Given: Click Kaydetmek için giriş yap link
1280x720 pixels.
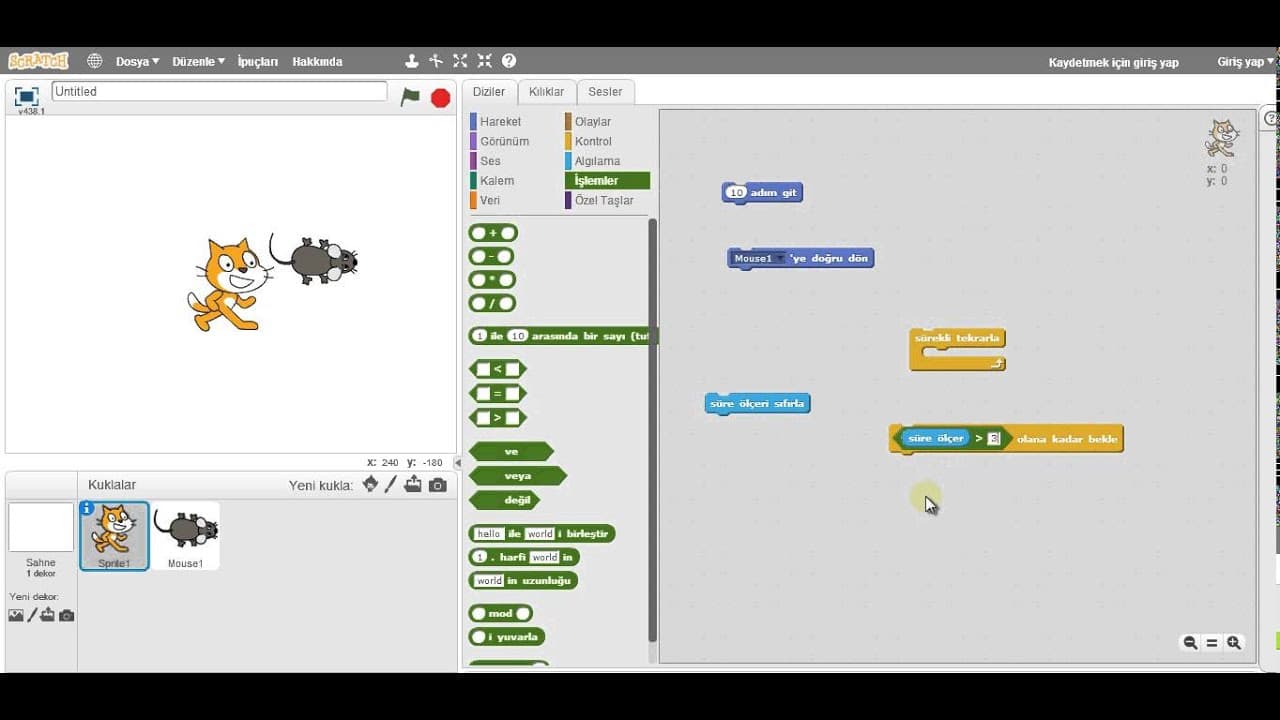Looking at the screenshot, I should (1113, 62).
